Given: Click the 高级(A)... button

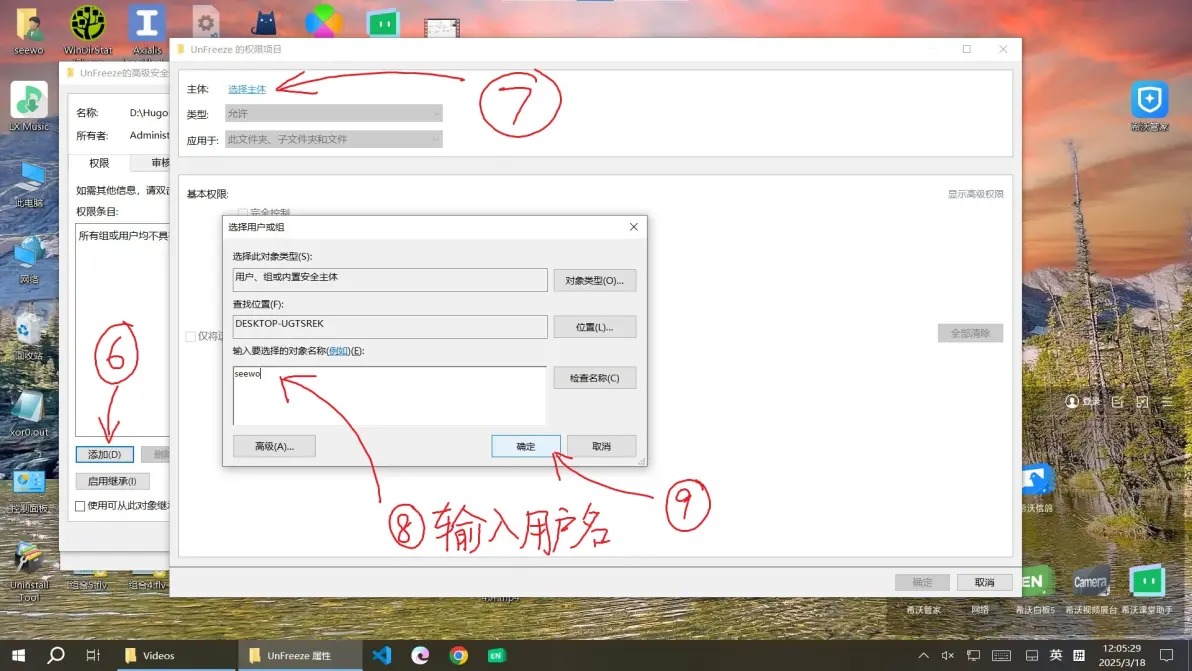Looking at the screenshot, I should click(x=274, y=446).
